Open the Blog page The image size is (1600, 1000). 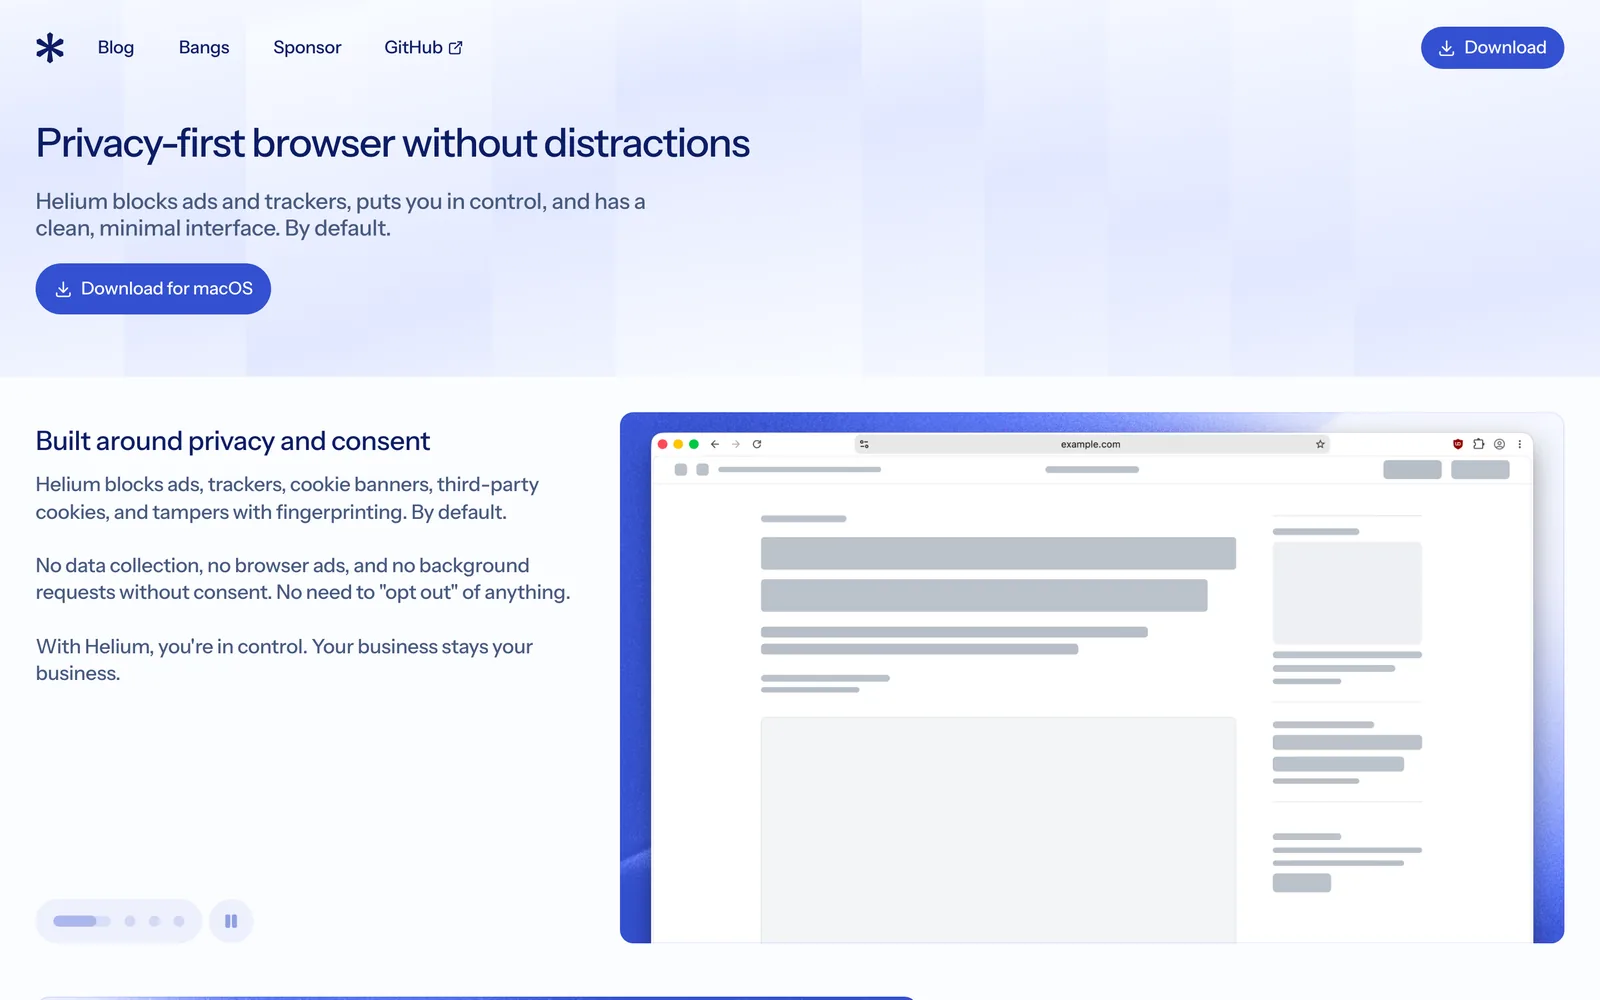point(116,48)
